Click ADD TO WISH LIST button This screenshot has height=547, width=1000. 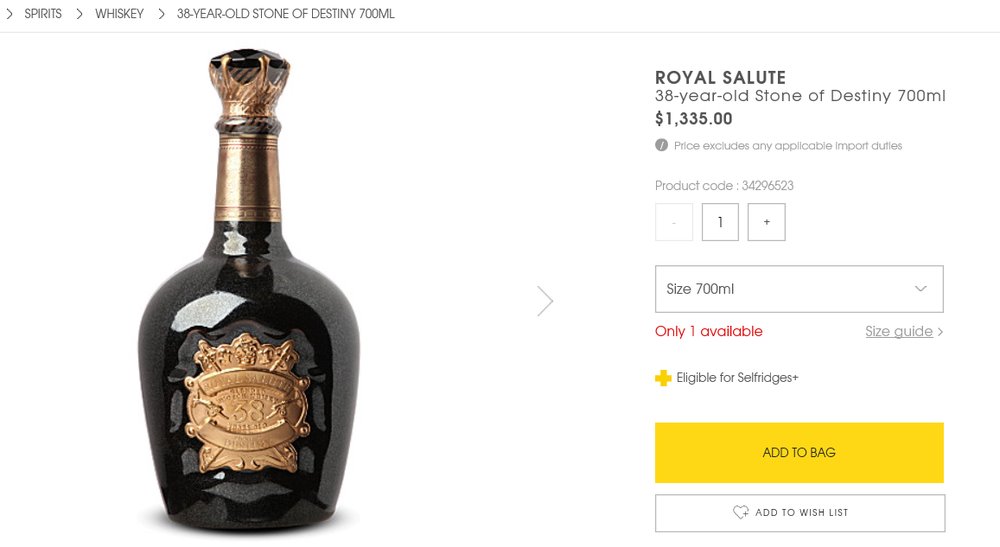799,513
